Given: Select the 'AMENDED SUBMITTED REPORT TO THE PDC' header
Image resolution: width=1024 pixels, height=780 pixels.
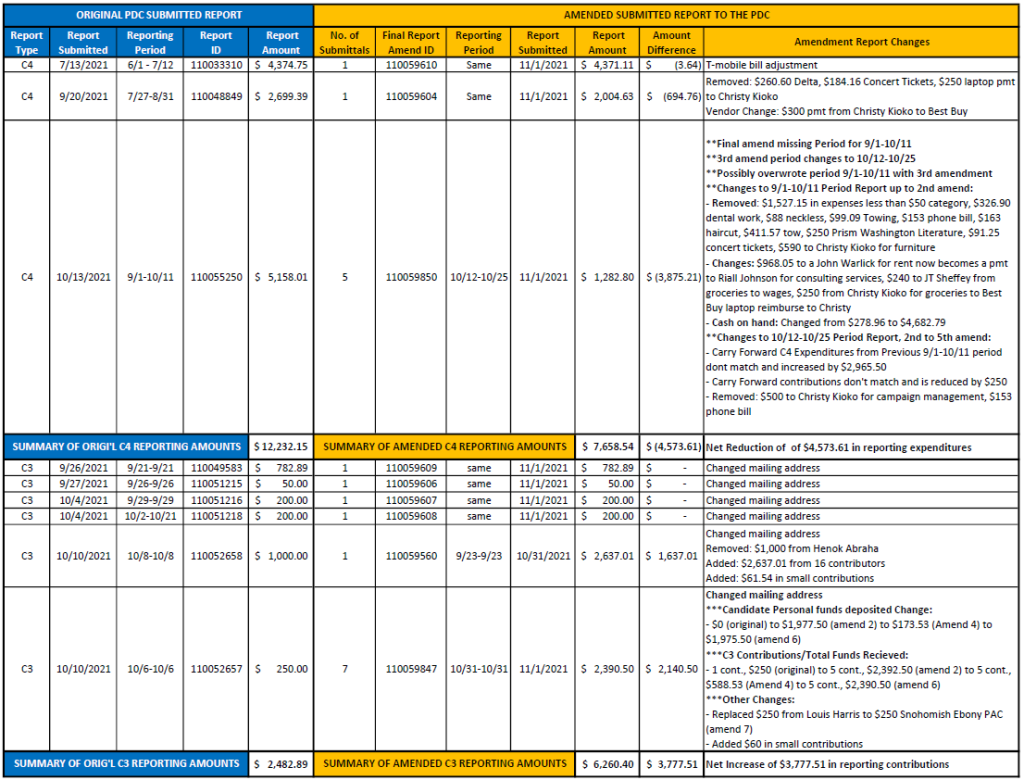Looking at the screenshot, I should pos(667,16).
